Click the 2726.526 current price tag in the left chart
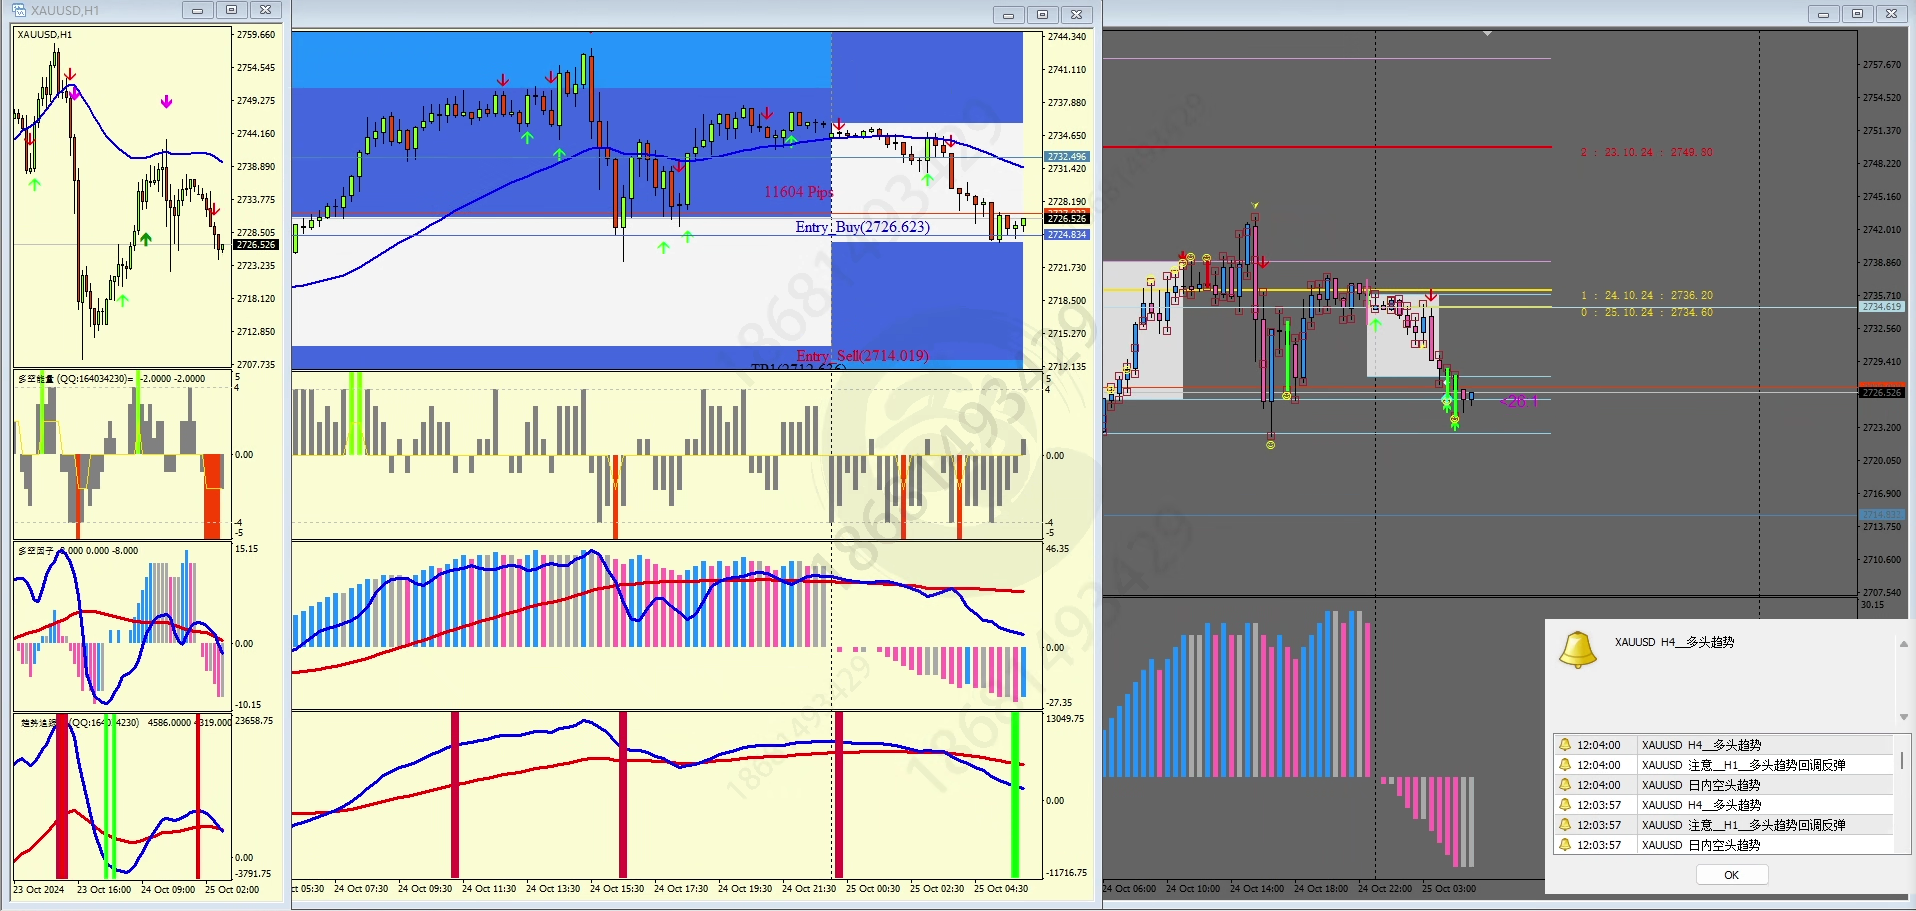Viewport: 1916px width, 911px height. (x=256, y=245)
